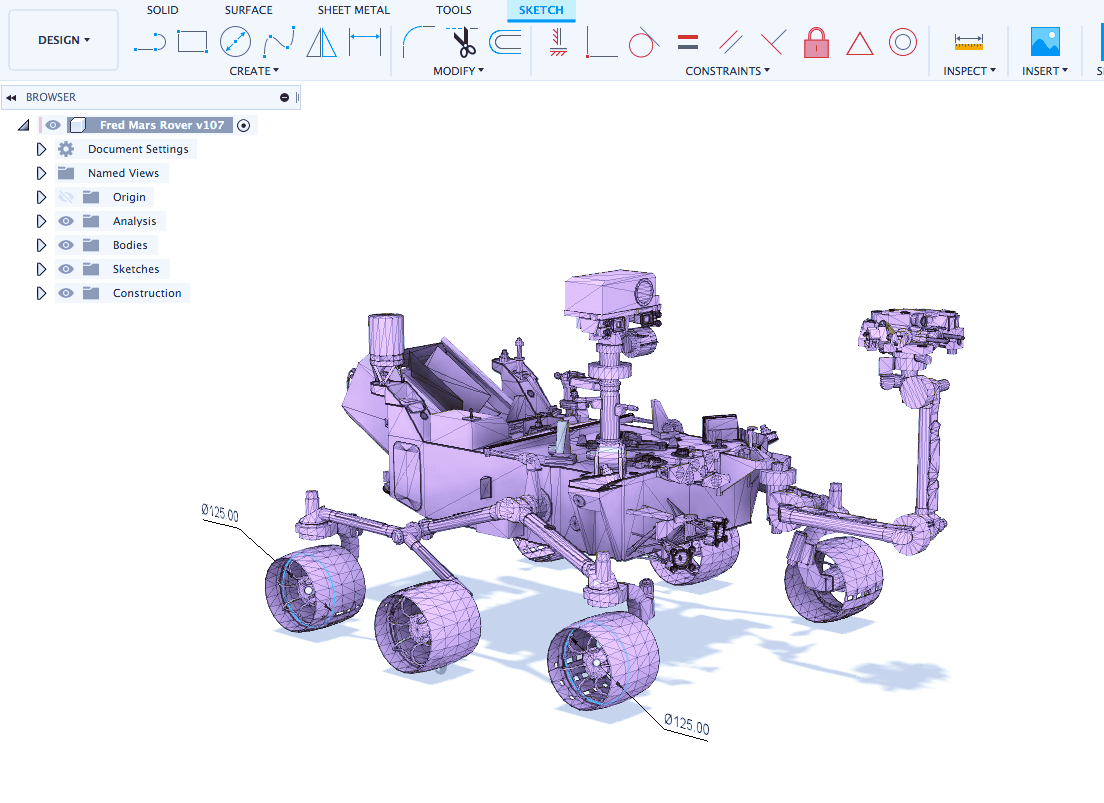Hide the Sketches folder
The width and height of the screenshot is (1104, 803).
point(65,269)
